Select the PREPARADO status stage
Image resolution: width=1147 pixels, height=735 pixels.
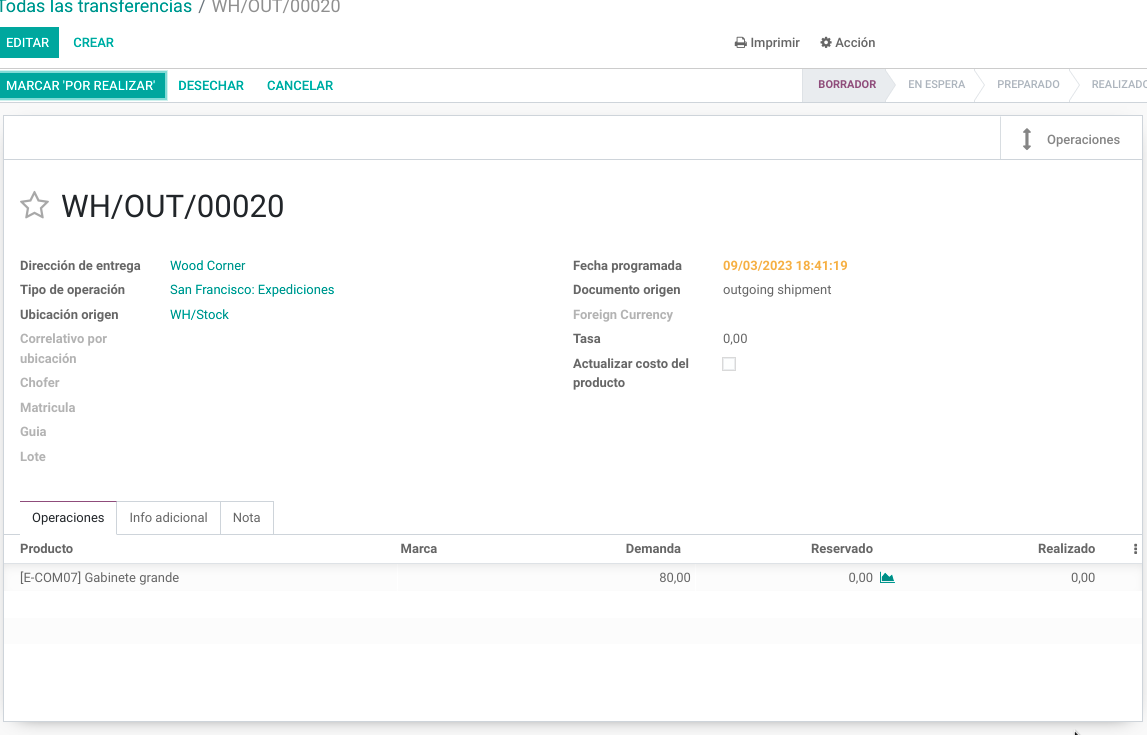(x=1028, y=85)
